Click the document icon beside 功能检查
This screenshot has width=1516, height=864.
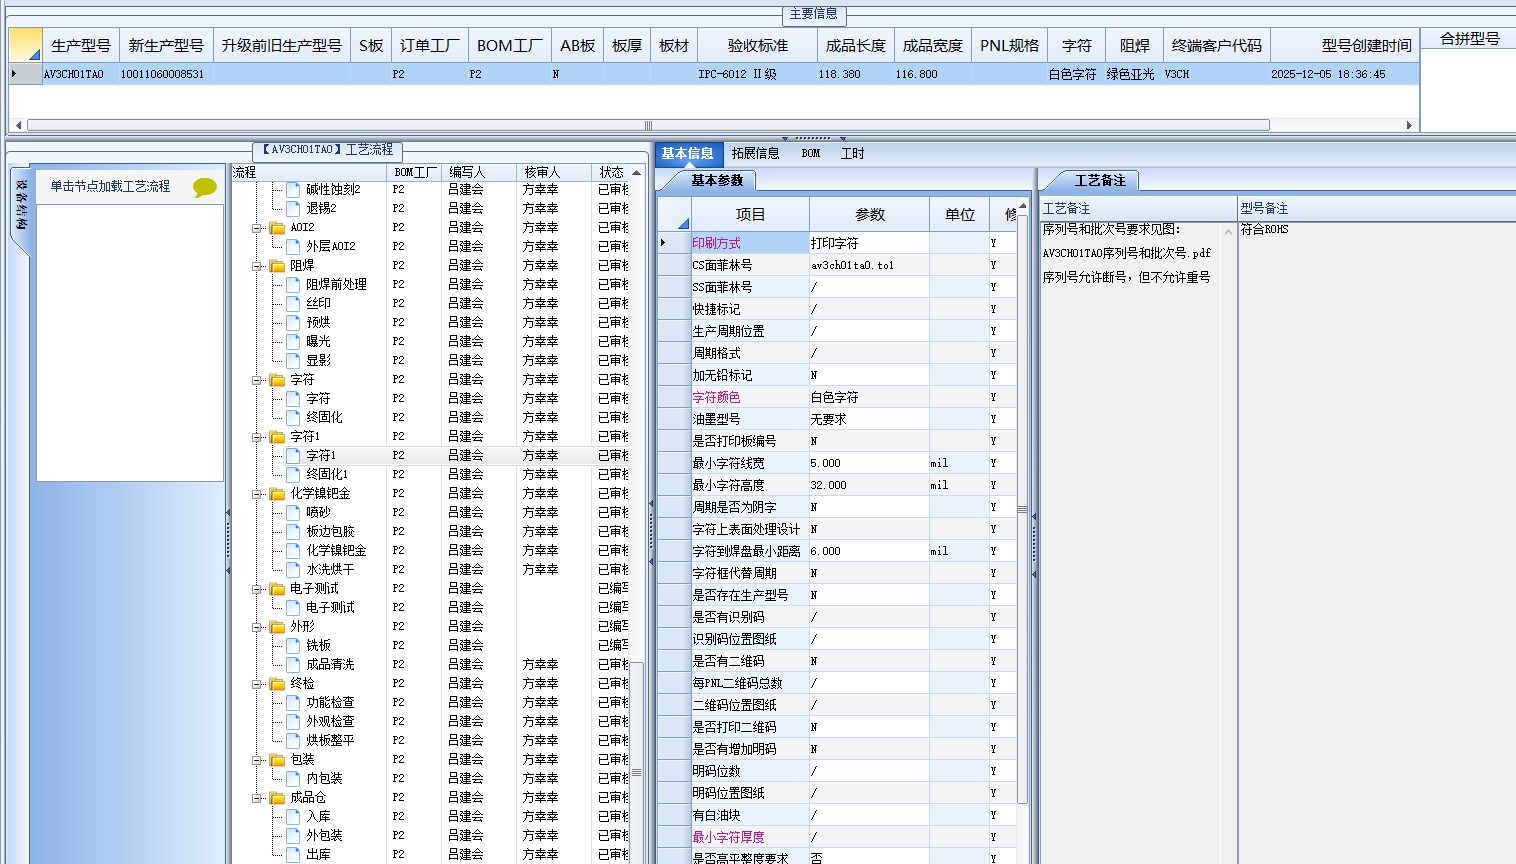click(293, 702)
